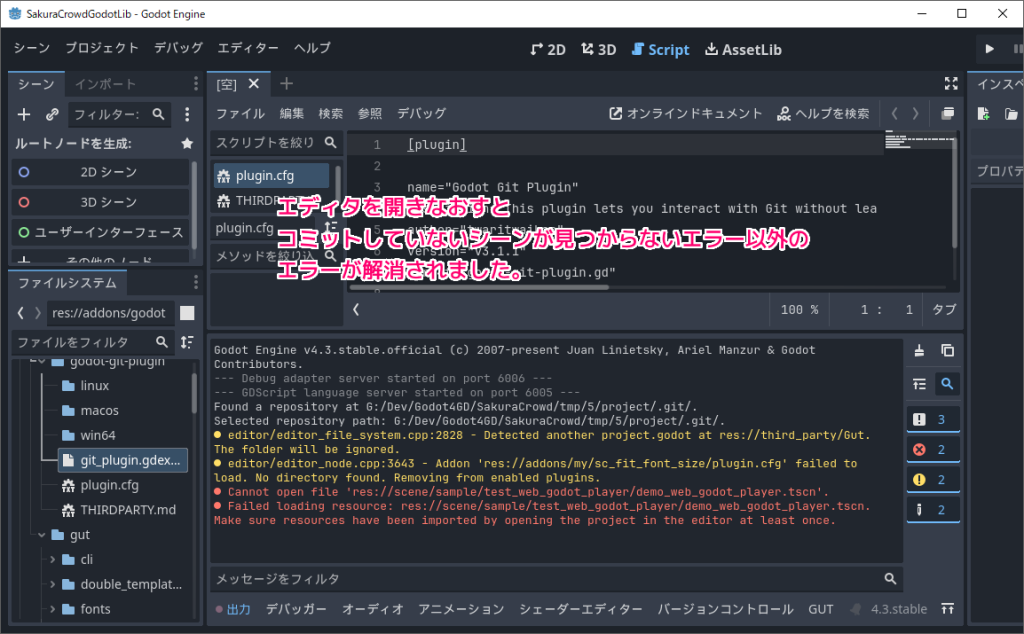Toggle the warning messages filter badge
The width and height of the screenshot is (1024, 634).
coord(934,478)
